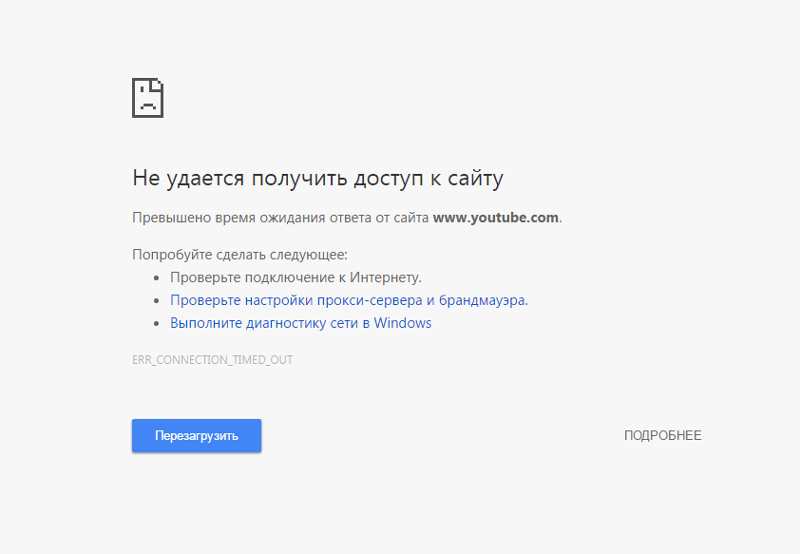Click the heading Не удается получить доступ к сайту

point(317,179)
